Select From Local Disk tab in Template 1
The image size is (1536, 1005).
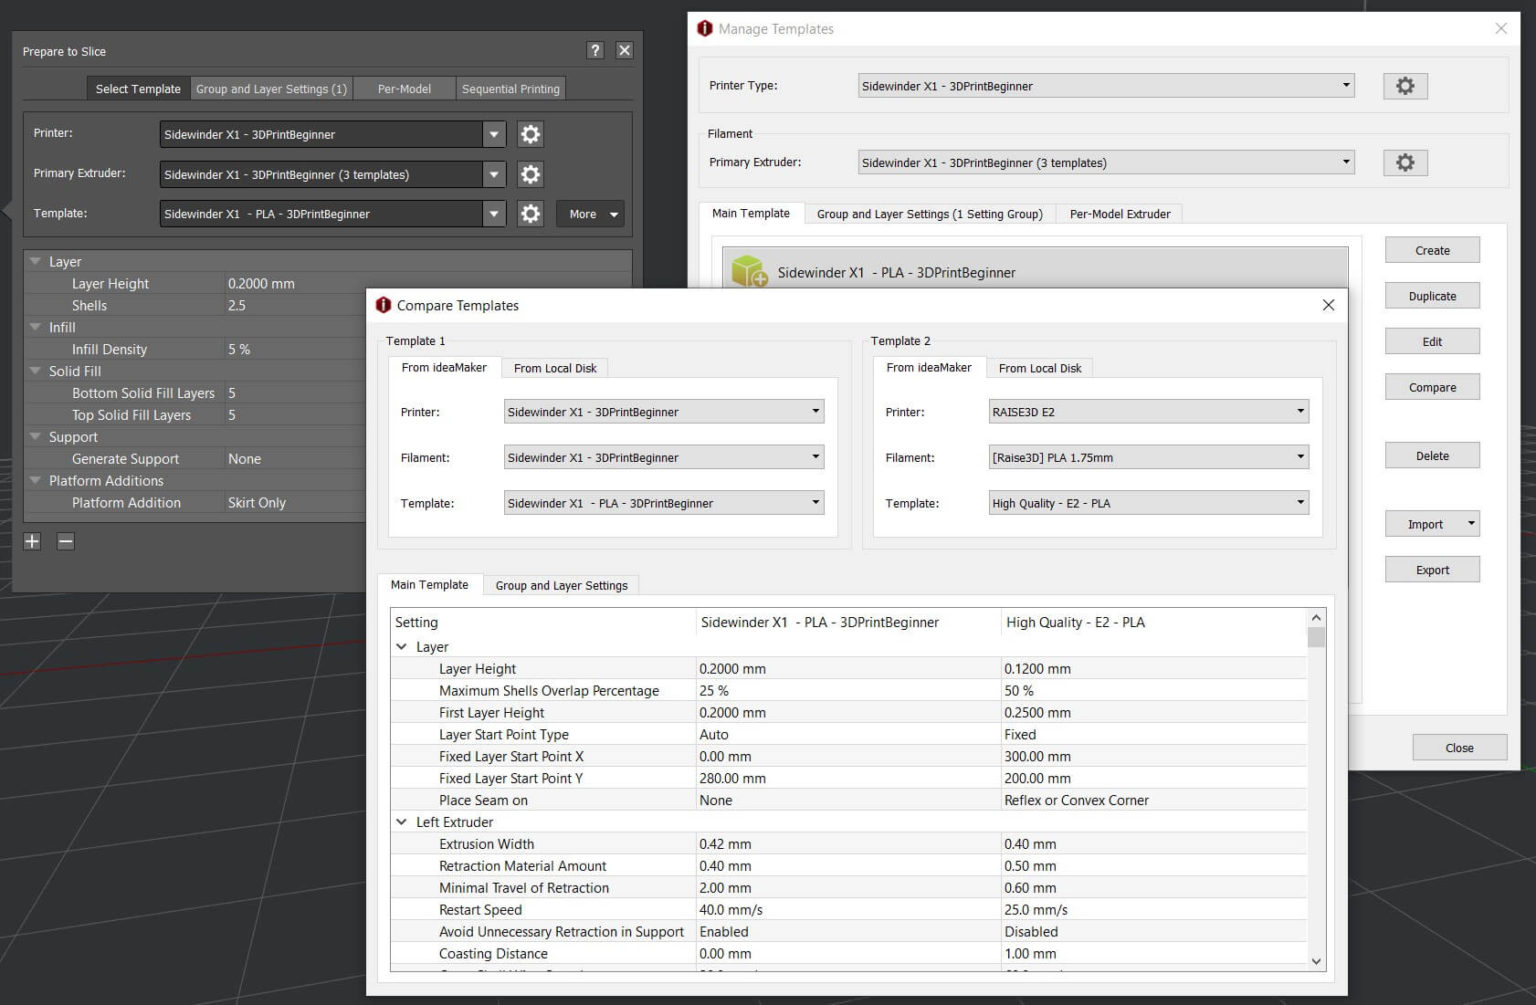[555, 368]
